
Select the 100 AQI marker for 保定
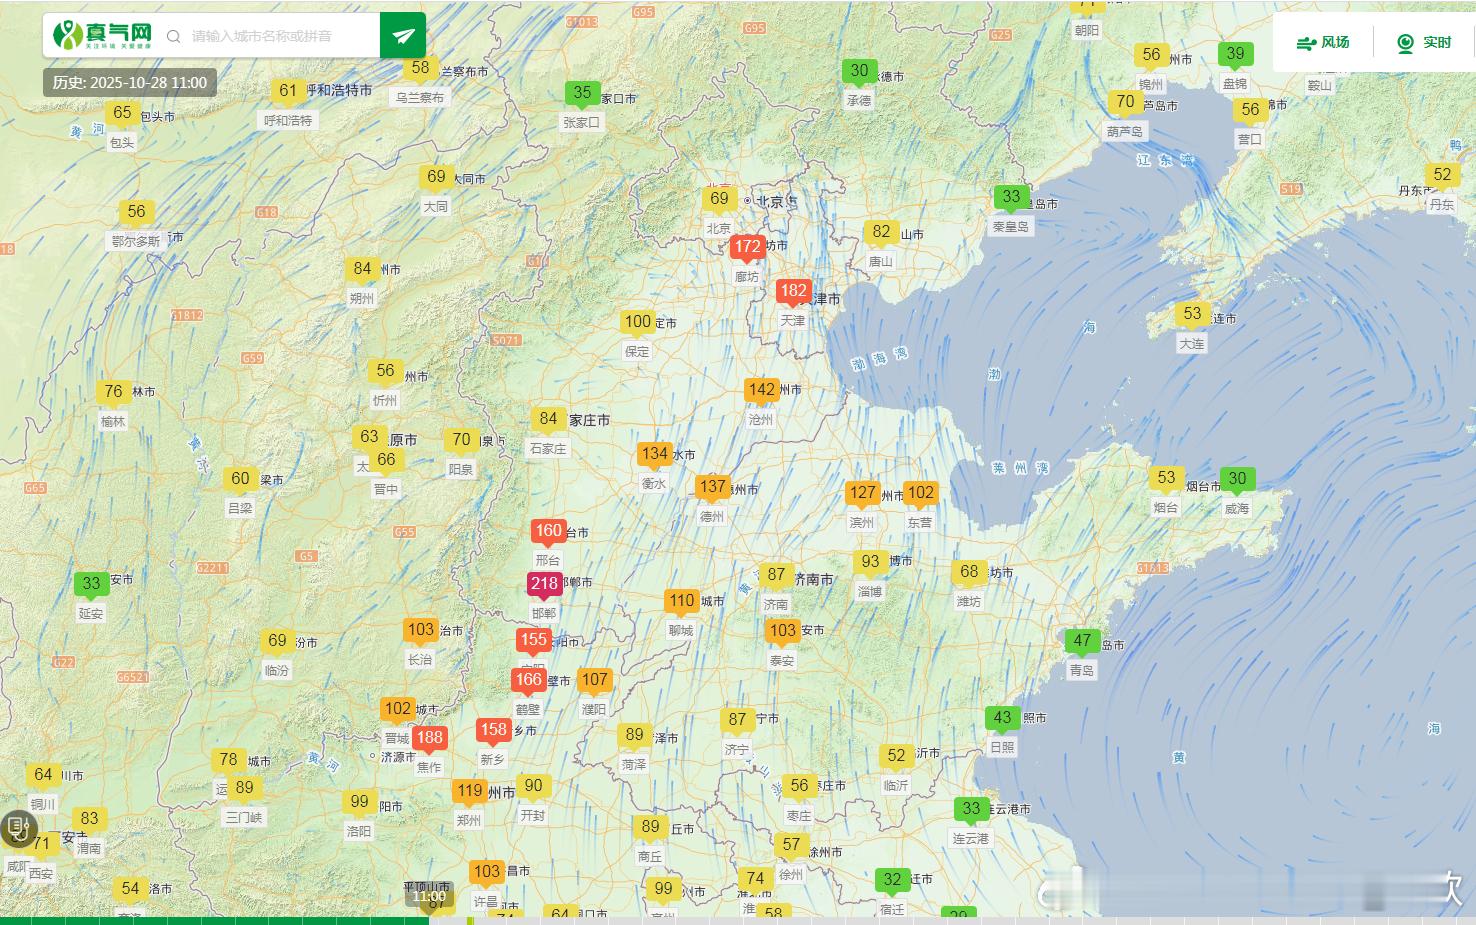[638, 323]
